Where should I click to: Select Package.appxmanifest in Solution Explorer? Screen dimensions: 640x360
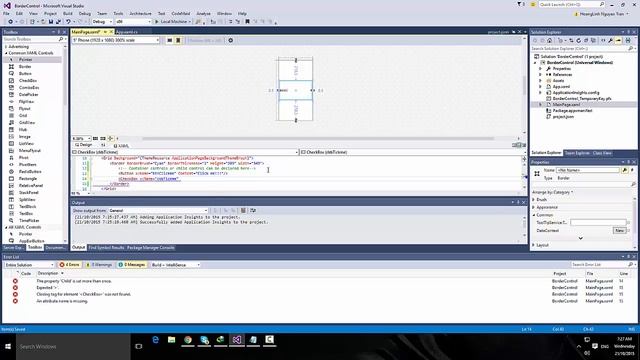pyautogui.click(x=572, y=111)
